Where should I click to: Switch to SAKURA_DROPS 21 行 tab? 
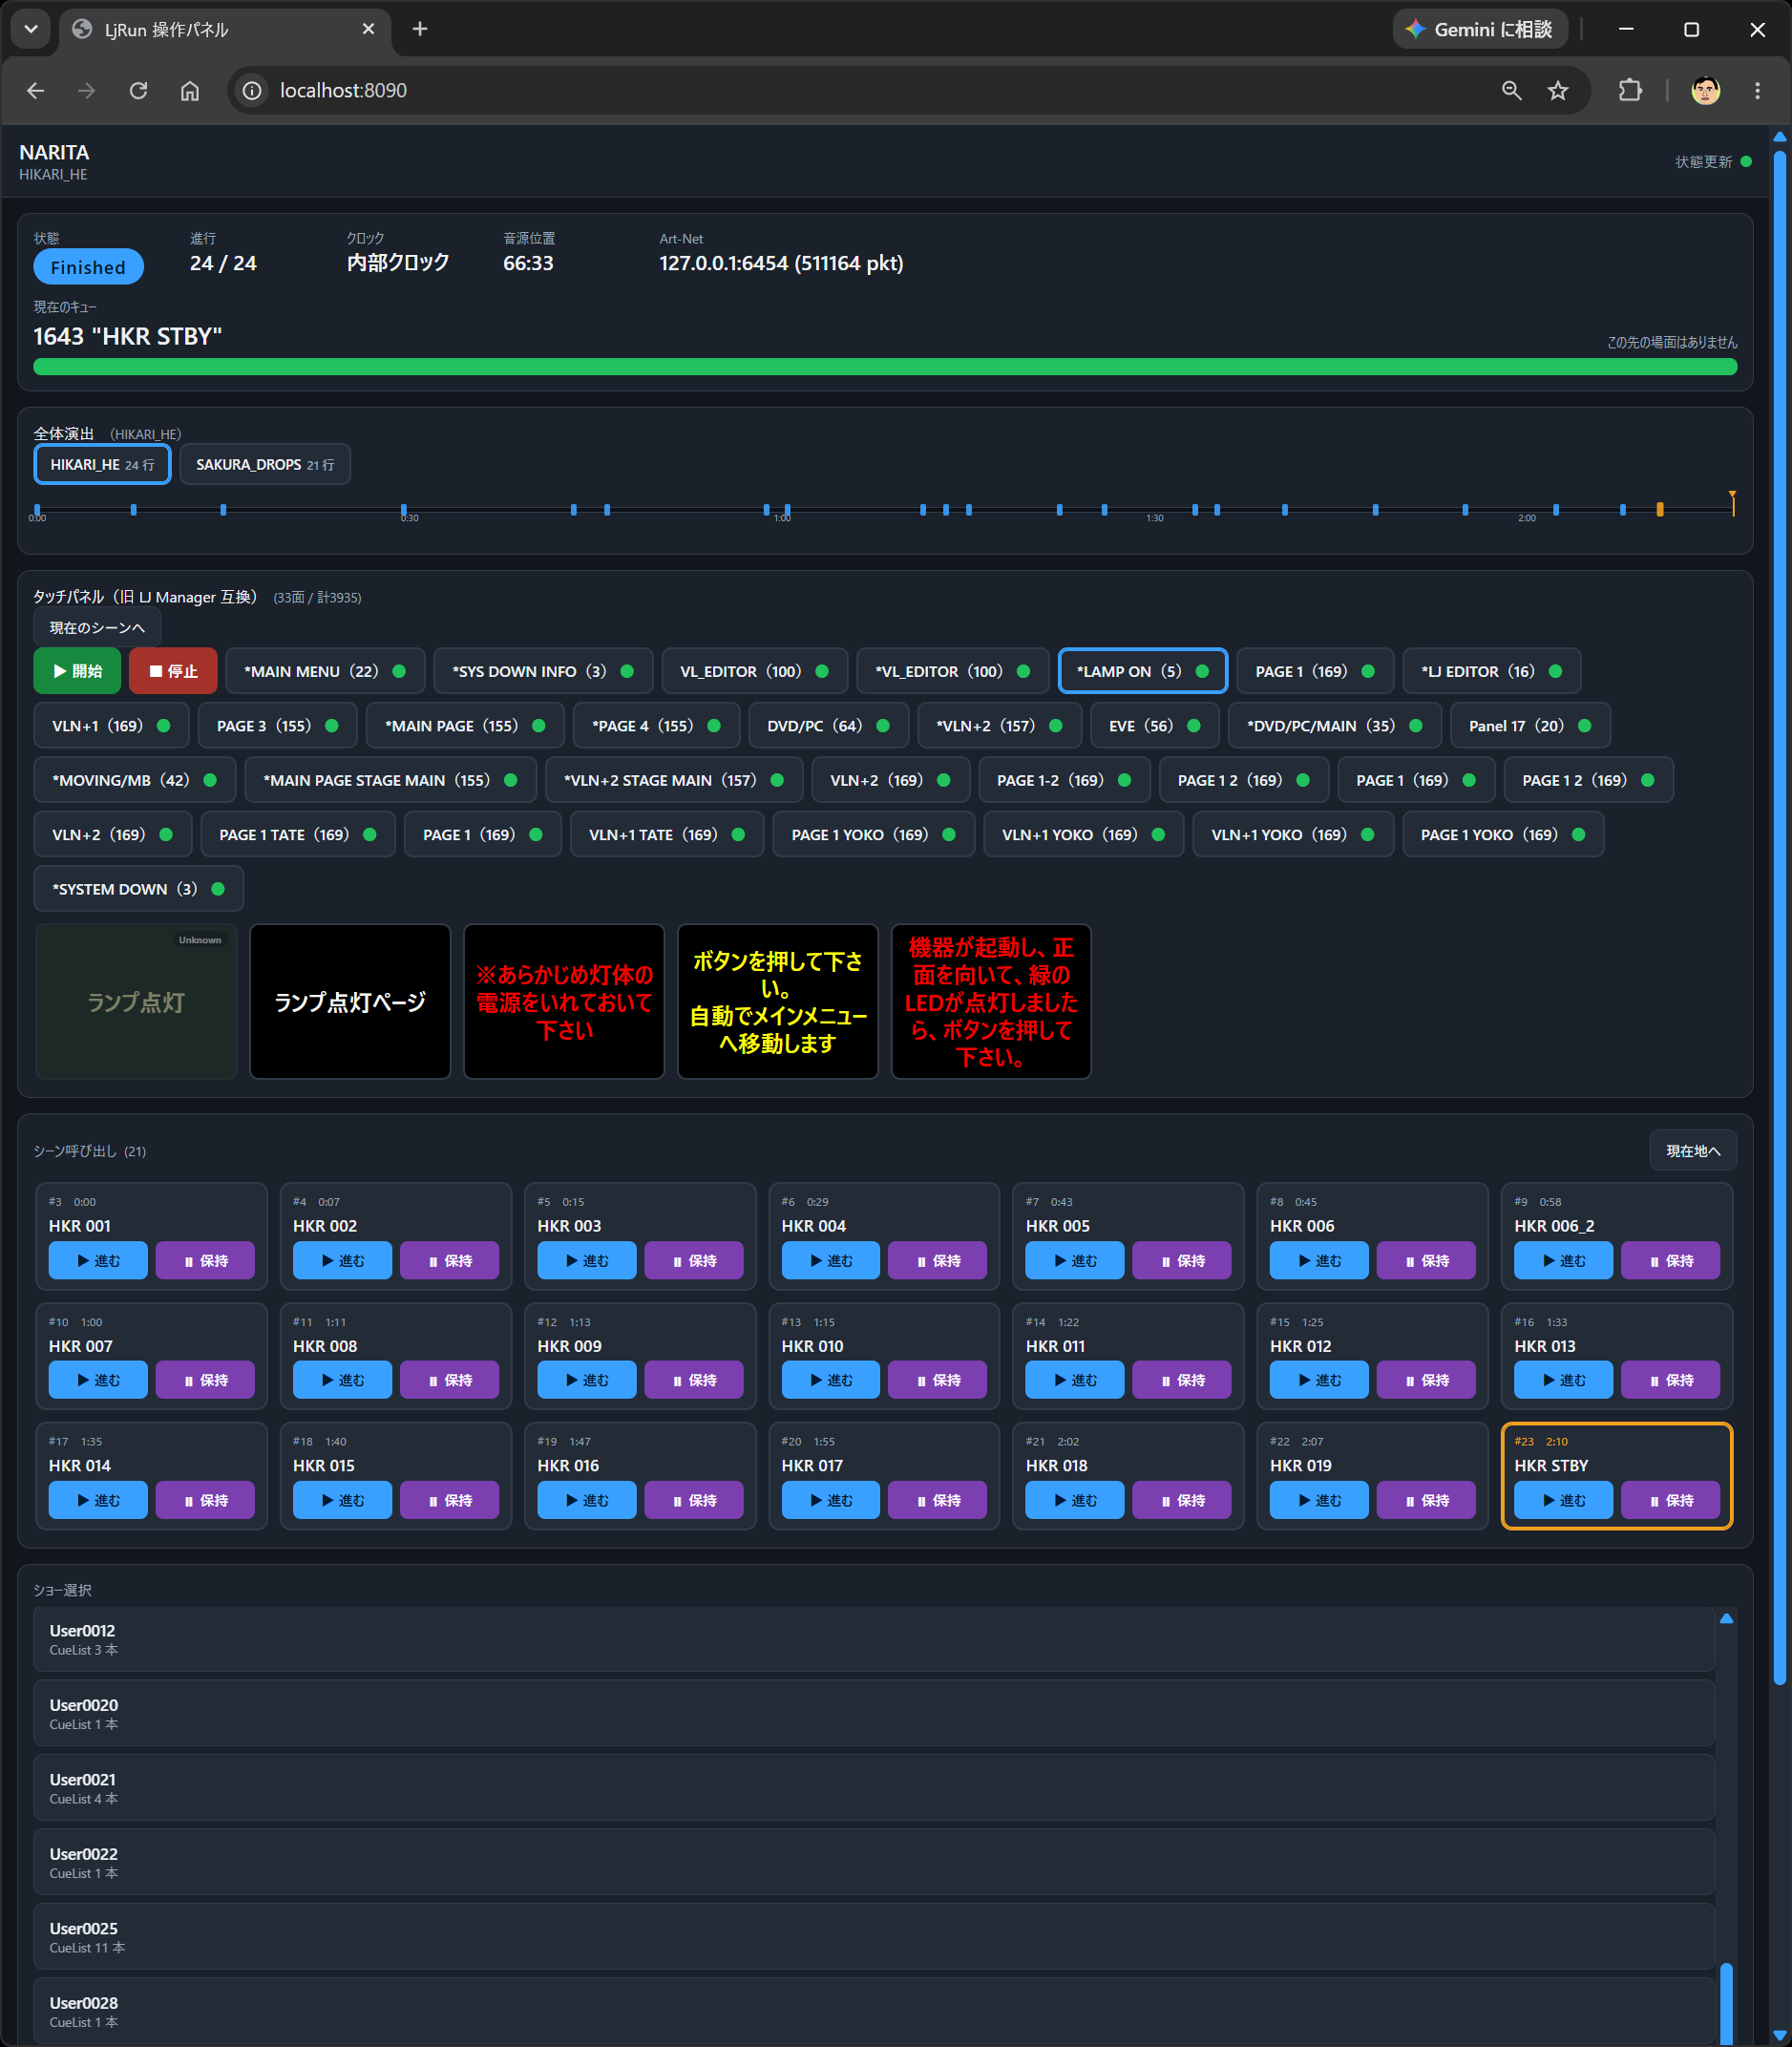(x=265, y=464)
